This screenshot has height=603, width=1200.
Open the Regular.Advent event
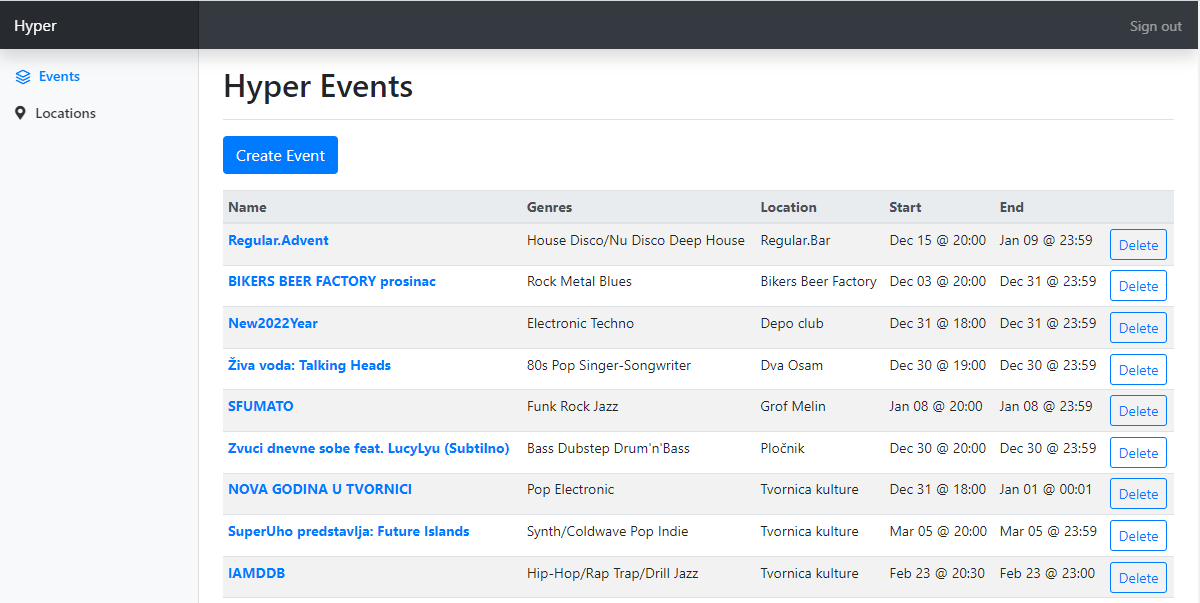point(278,240)
